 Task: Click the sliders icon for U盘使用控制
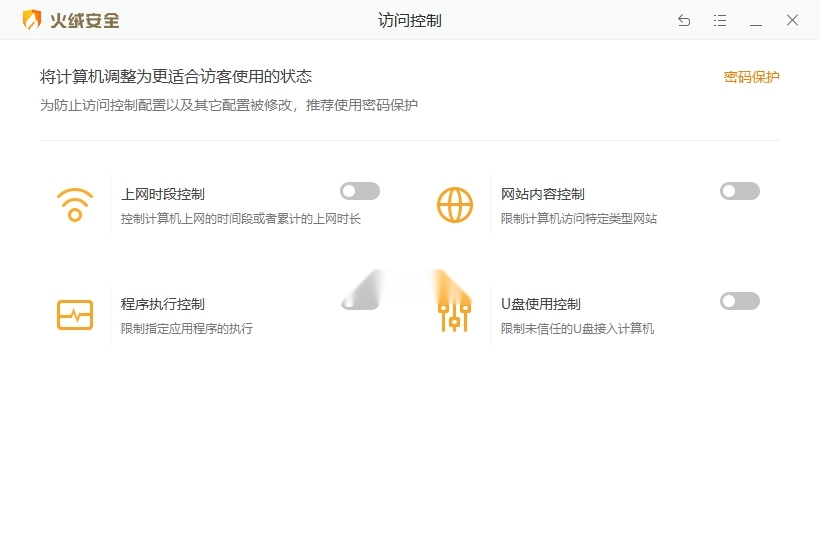click(x=454, y=315)
